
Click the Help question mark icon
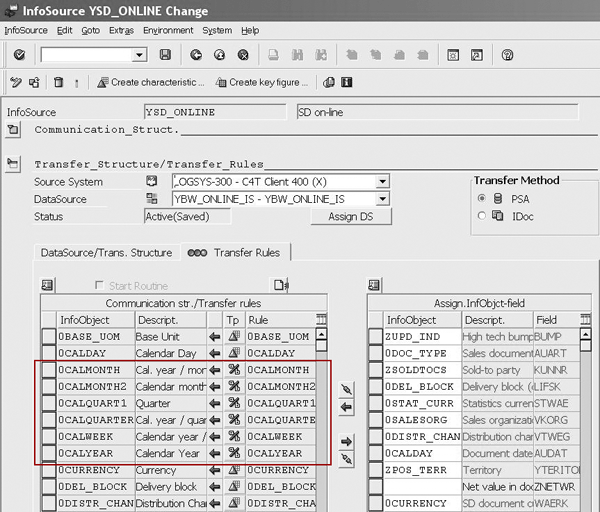click(507, 55)
